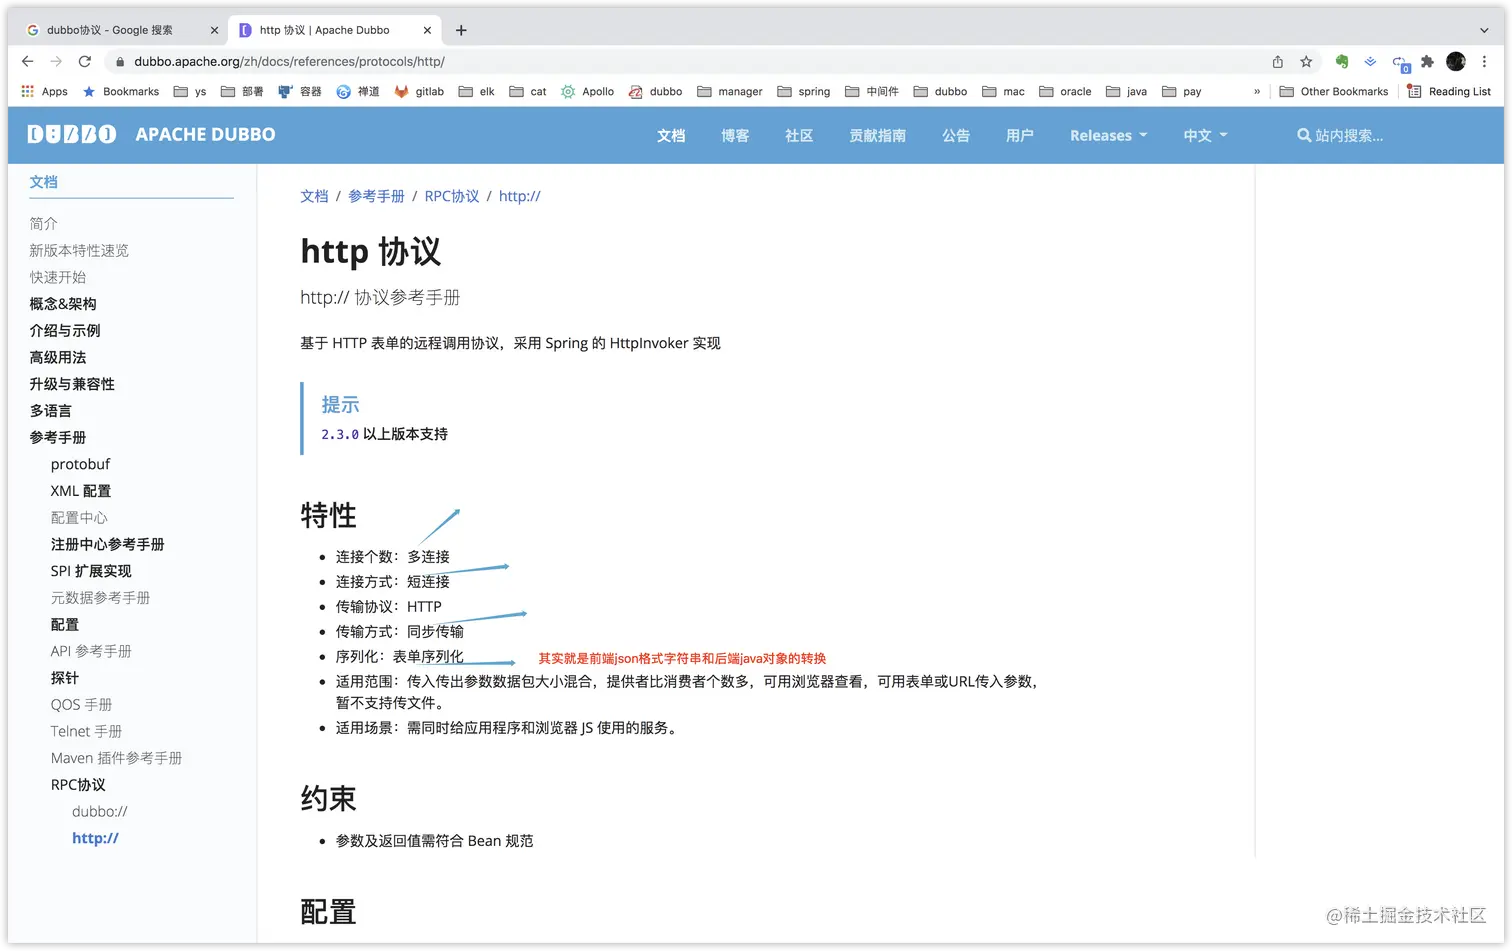Open the spring bookmark folder
The height and width of the screenshot is (951, 1512).
point(804,91)
